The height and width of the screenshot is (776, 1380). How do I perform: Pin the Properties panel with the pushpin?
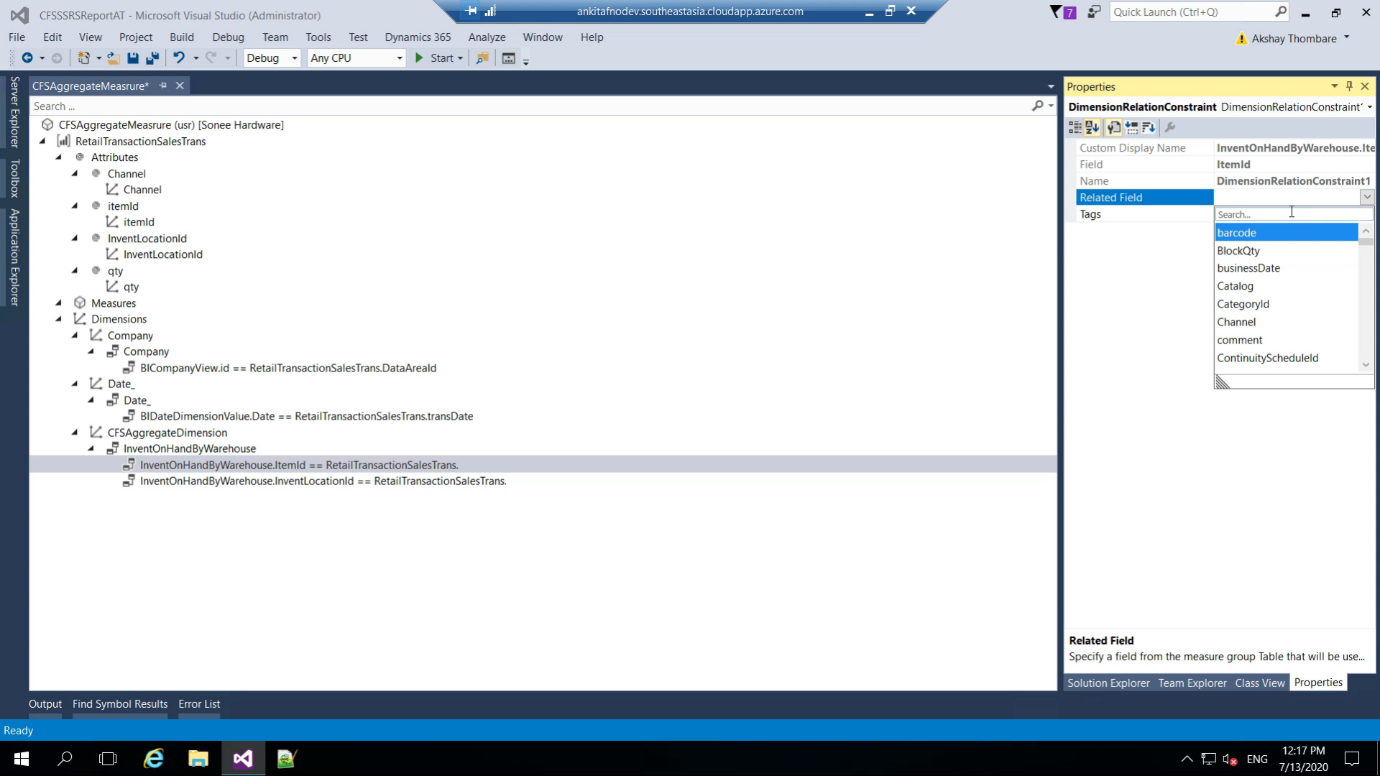coord(1349,87)
